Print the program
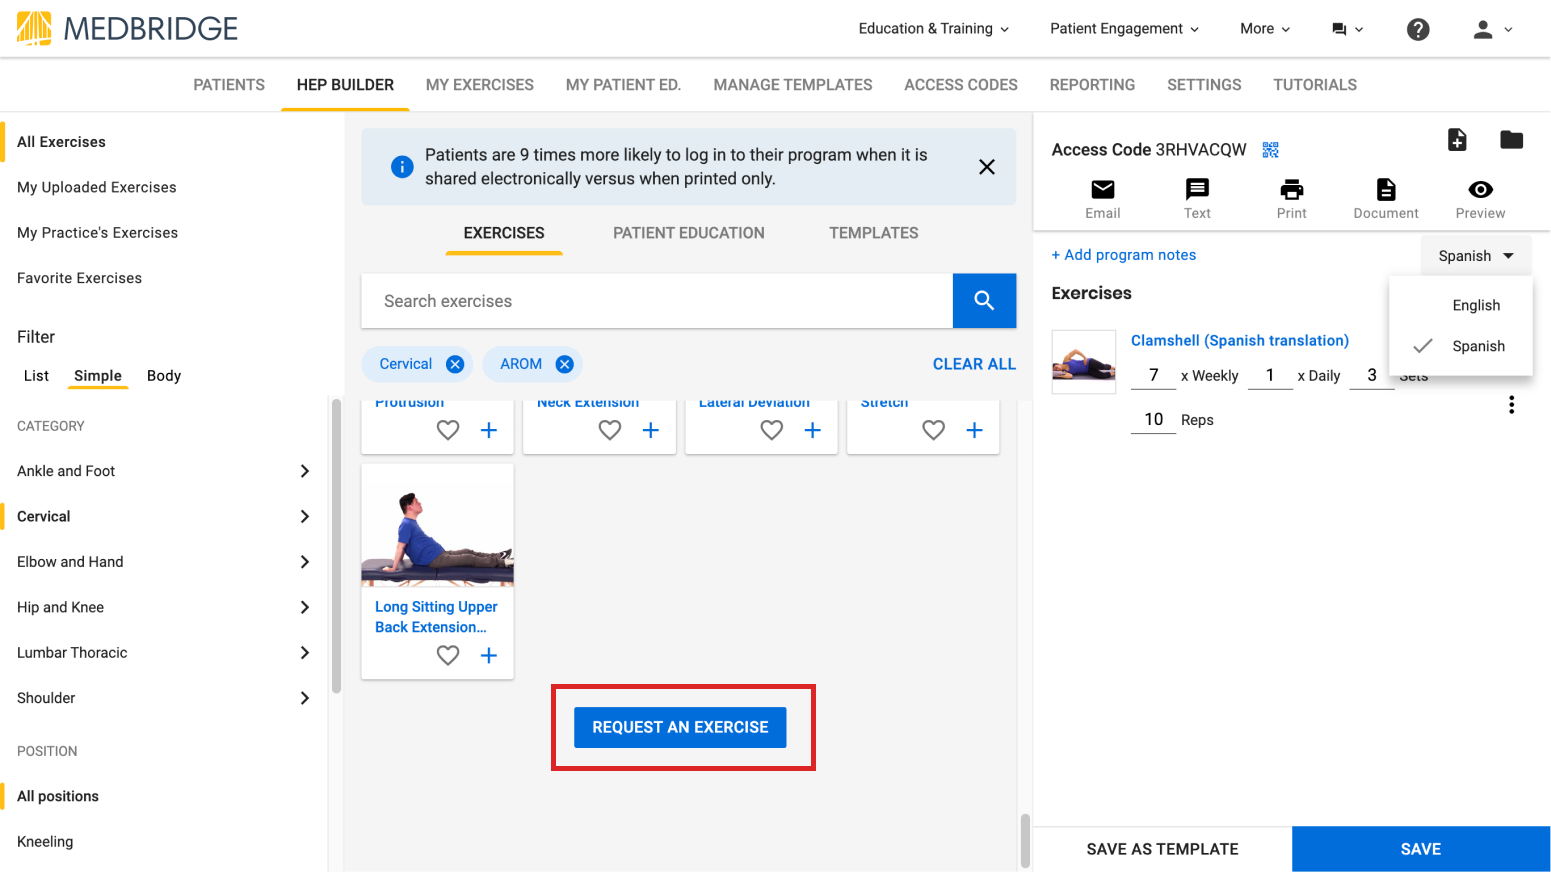The image size is (1551, 872). 1292,199
